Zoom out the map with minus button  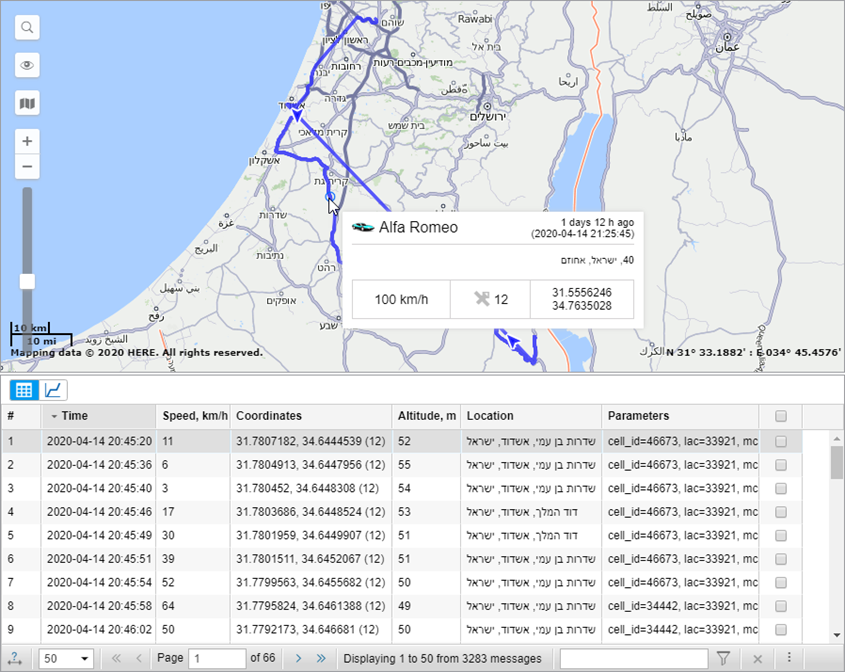click(27, 166)
